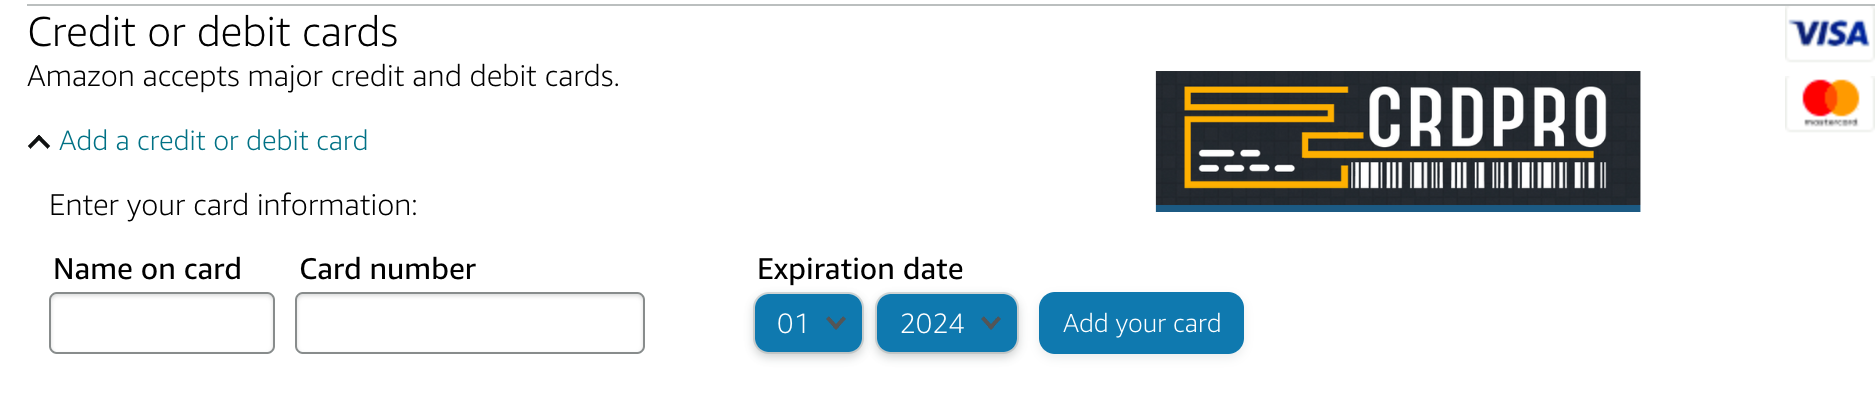Click the 'Expiration date' label

[x=860, y=269]
